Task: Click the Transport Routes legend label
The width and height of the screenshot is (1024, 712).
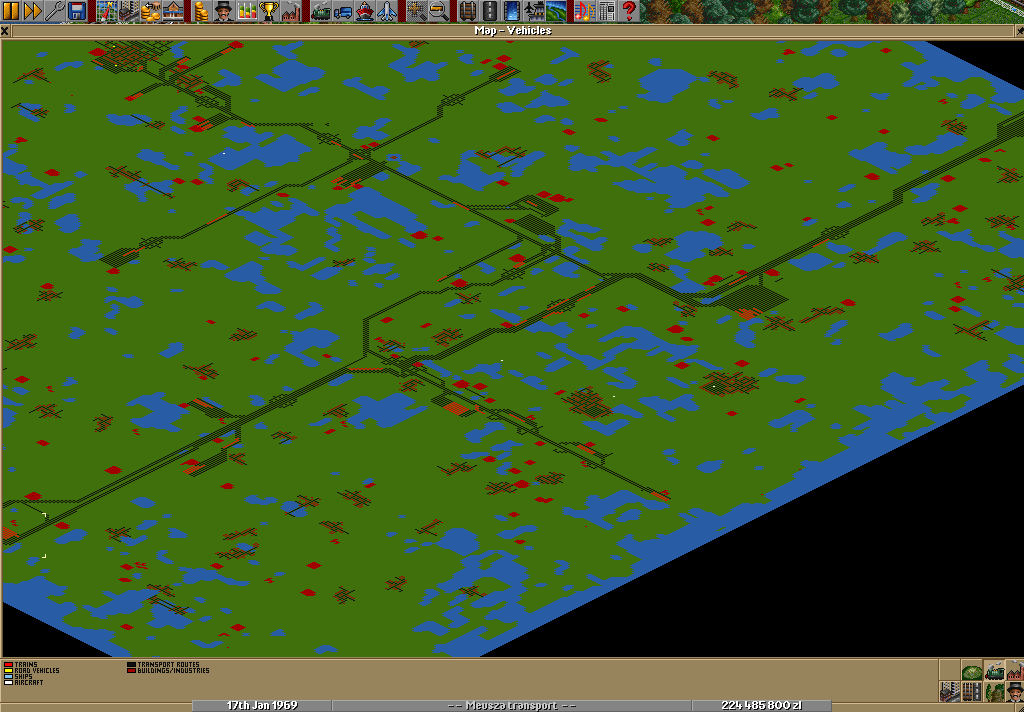Action: click(168, 665)
